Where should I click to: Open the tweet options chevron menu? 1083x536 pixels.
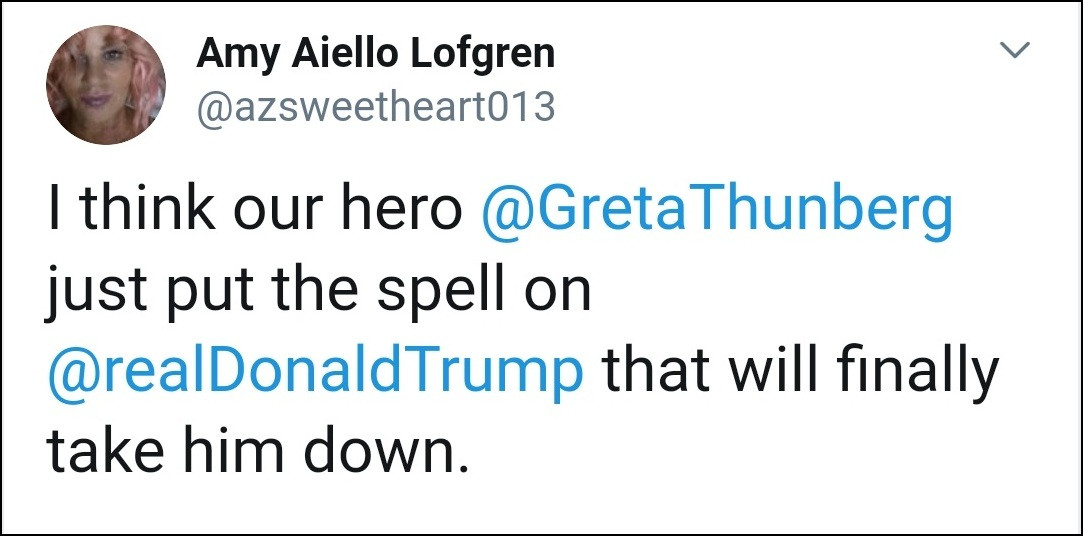(1015, 51)
